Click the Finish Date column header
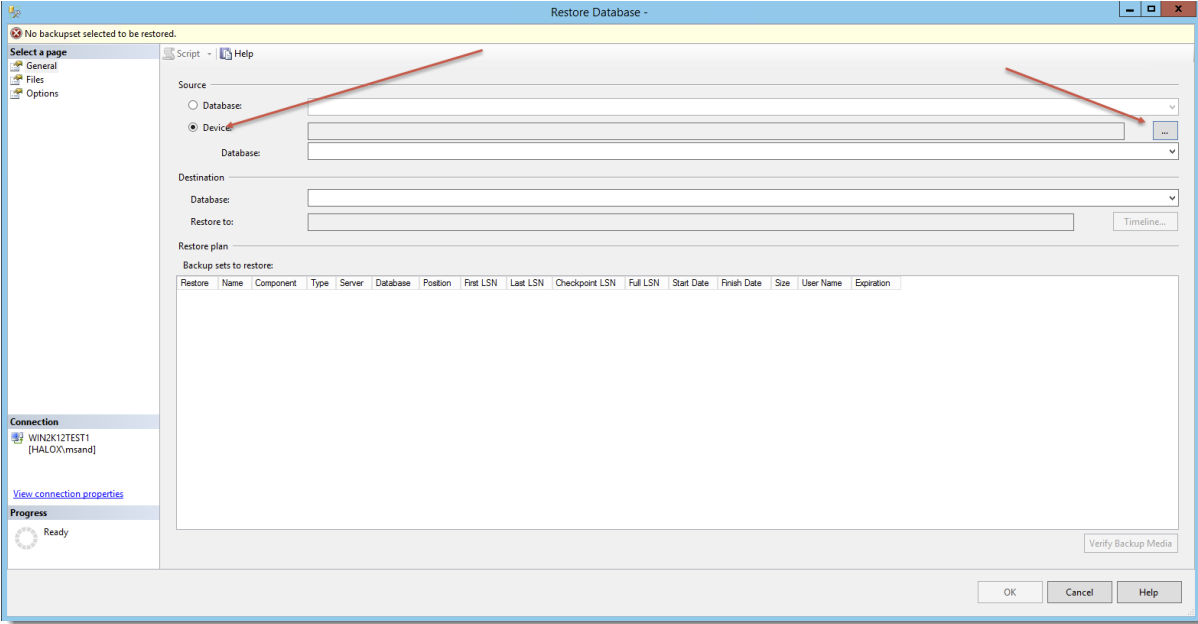Viewport: 1198px width, 624px height. click(x=744, y=283)
